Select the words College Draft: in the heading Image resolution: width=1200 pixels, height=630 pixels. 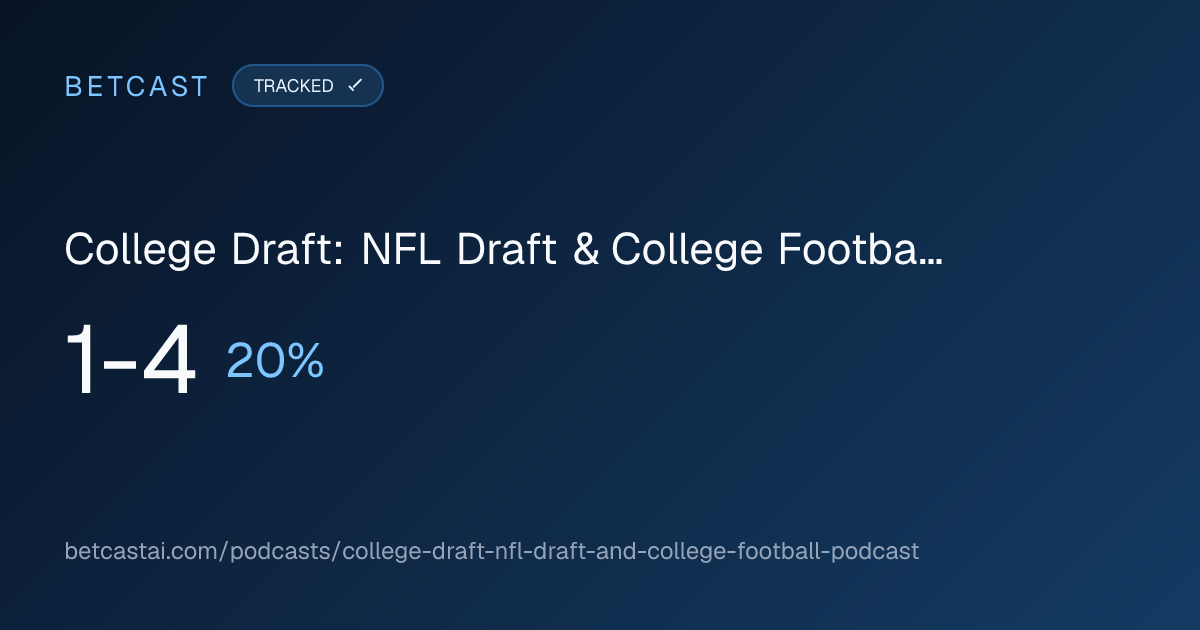[x=205, y=250]
